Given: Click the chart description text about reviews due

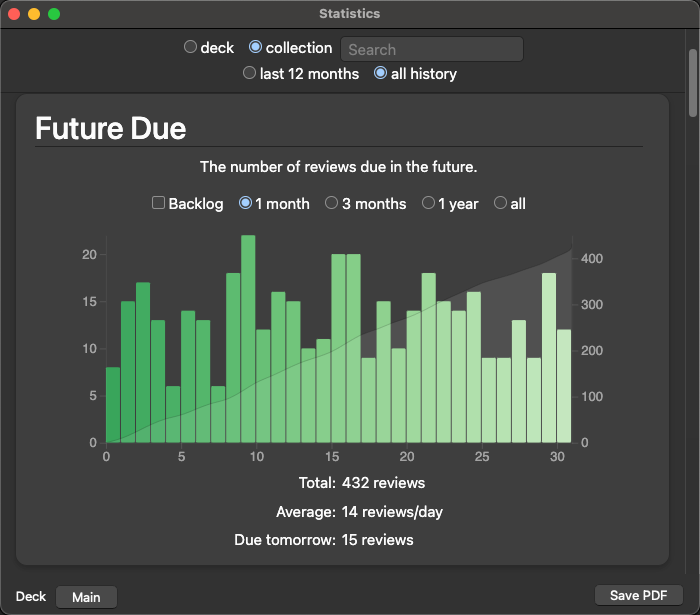Looking at the screenshot, I should coord(338,167).
